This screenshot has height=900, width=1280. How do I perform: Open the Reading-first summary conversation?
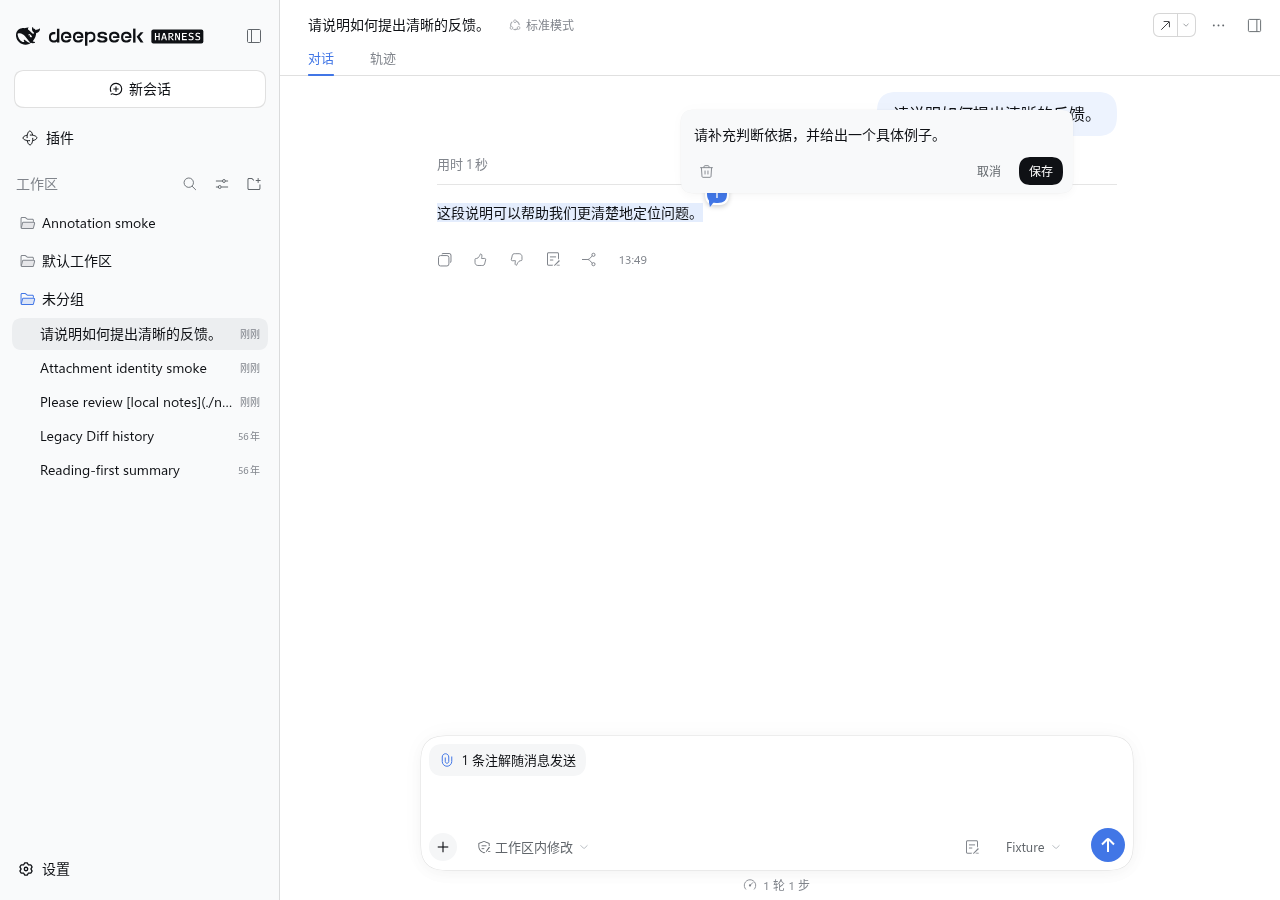click(140, 470)
